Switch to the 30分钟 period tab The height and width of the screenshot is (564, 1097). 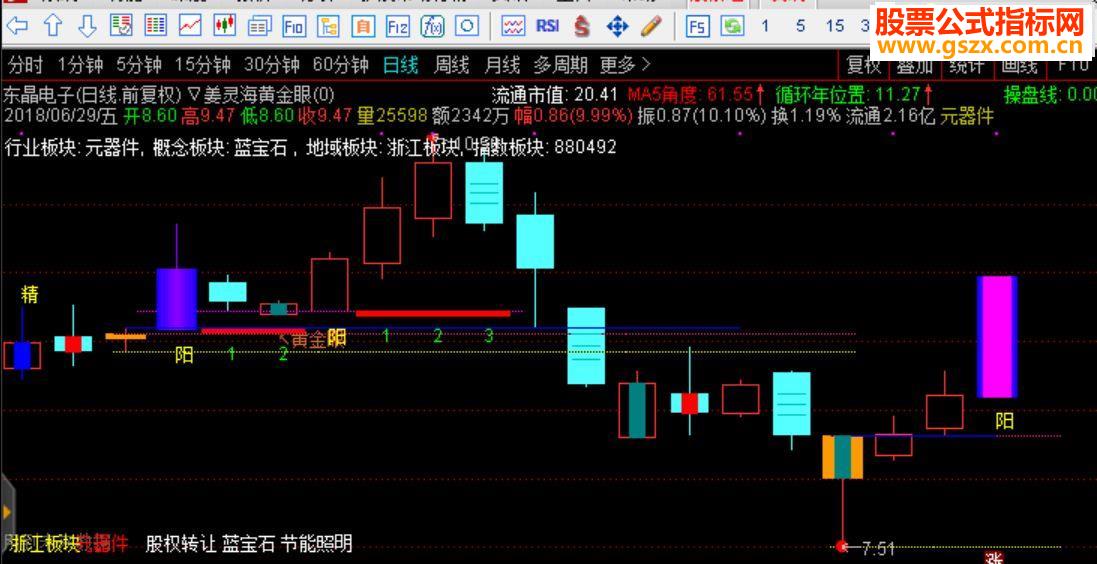(x=271, y=66)
